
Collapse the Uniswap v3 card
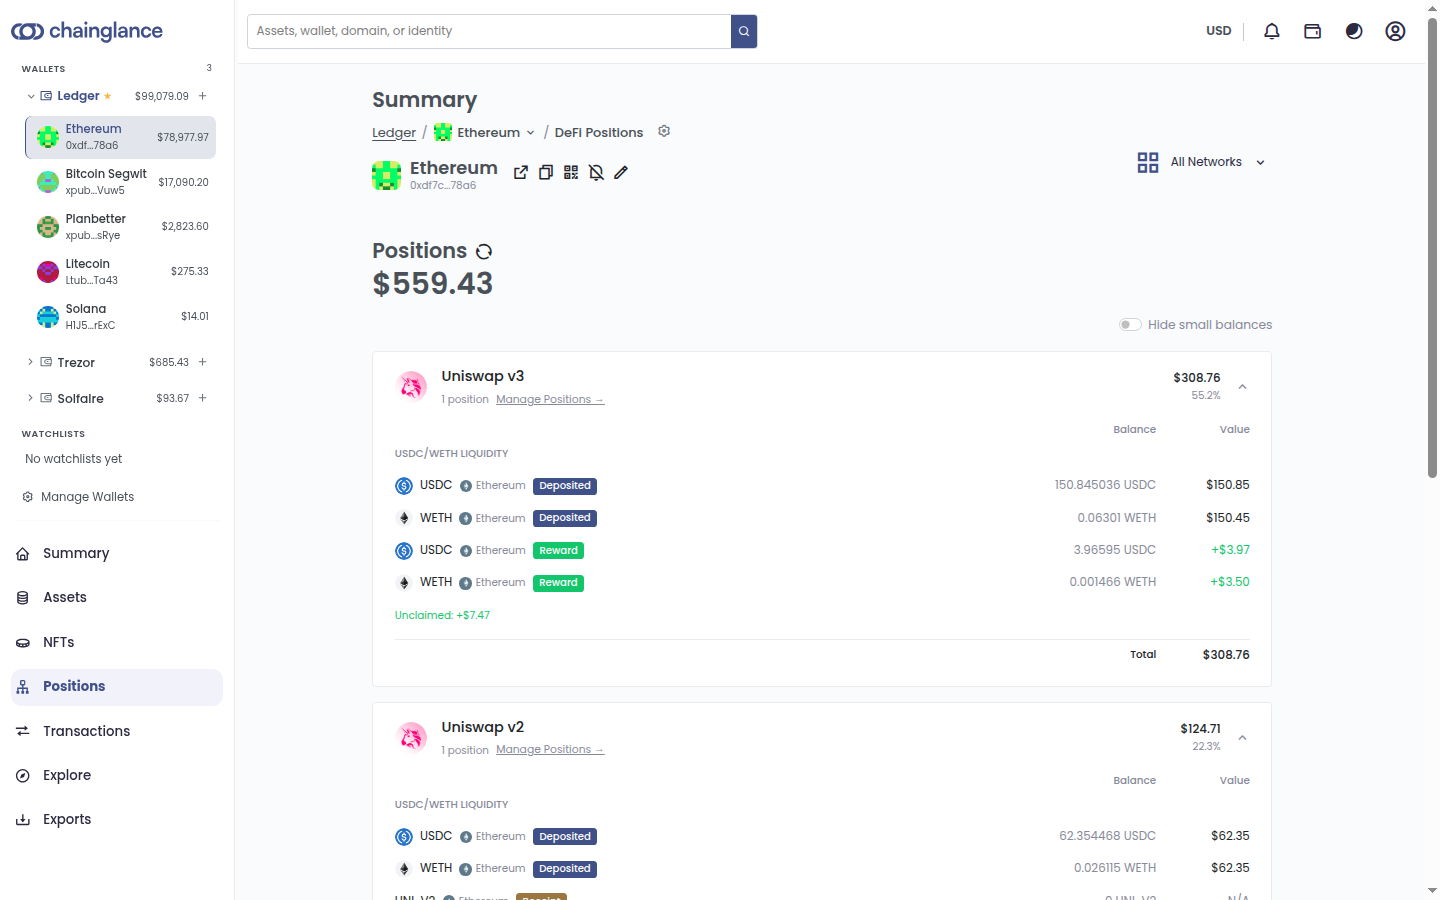(1243, 386)
